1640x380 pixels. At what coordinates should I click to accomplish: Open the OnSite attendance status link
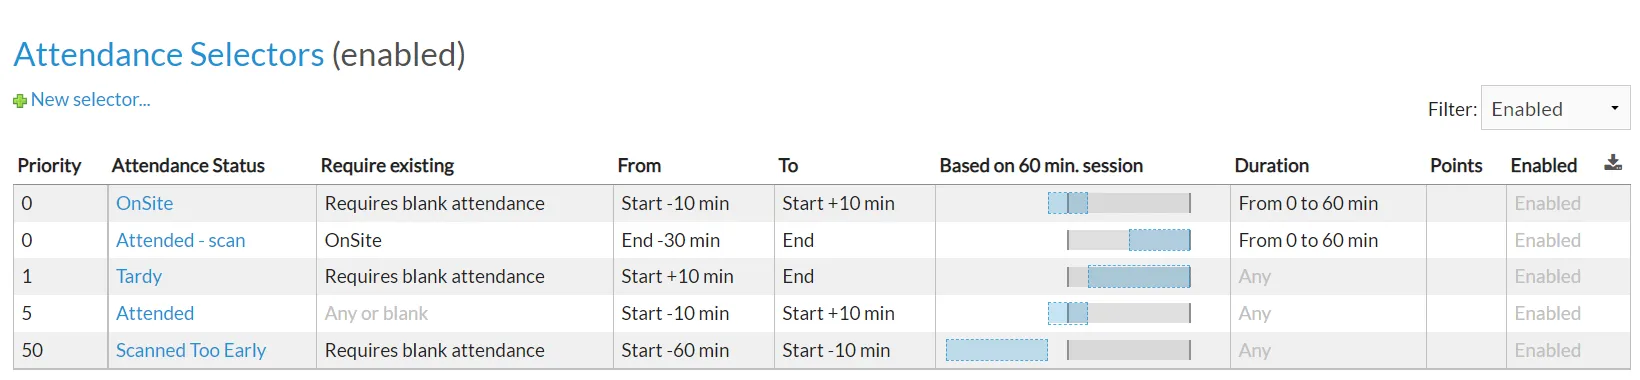pos(144,203)
